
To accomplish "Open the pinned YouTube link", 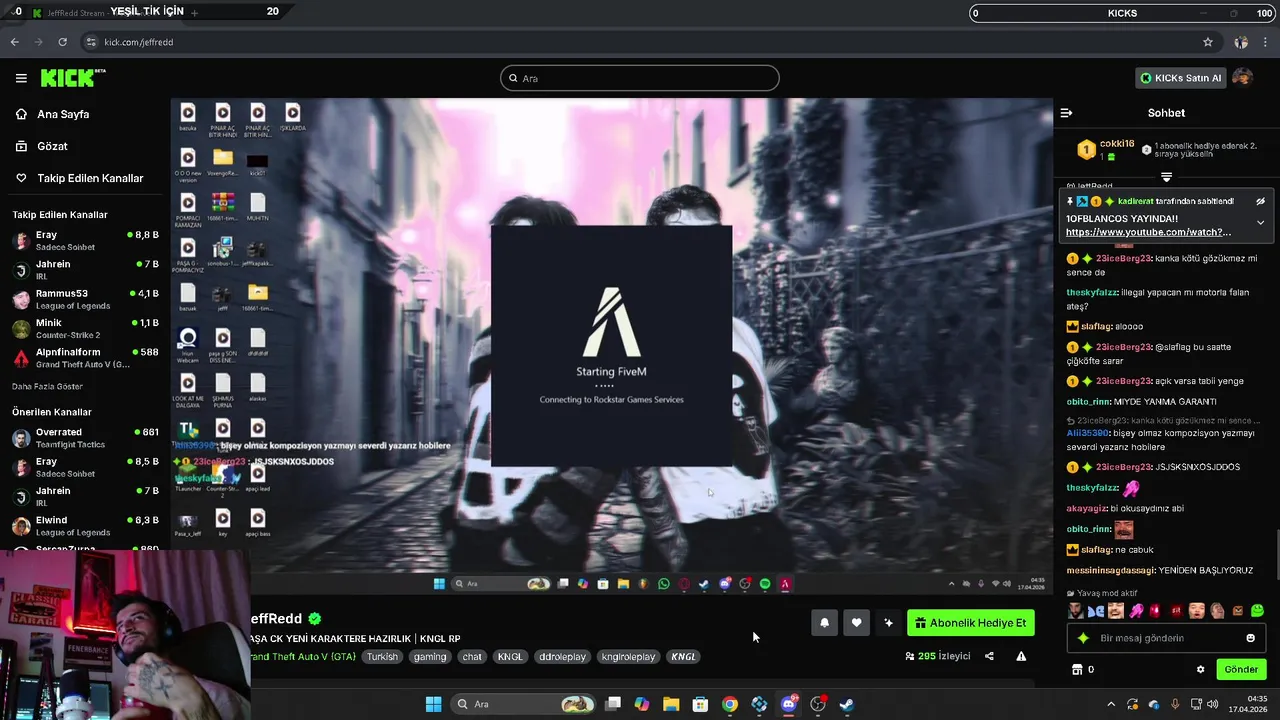I will click(x=1148, y=232).
